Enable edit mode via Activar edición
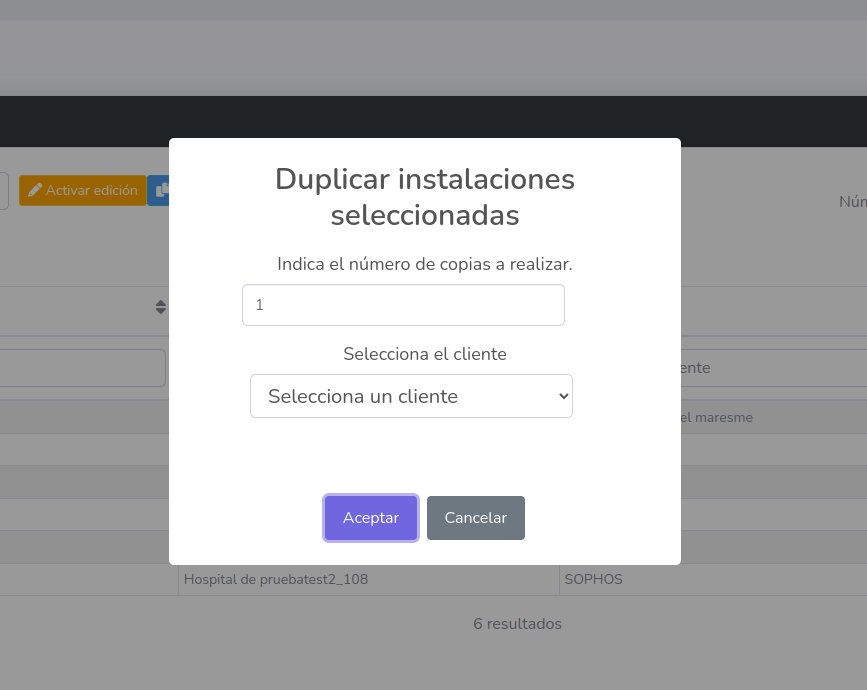The height and width of the screenshot is (690, 867). tap(82, 190)
